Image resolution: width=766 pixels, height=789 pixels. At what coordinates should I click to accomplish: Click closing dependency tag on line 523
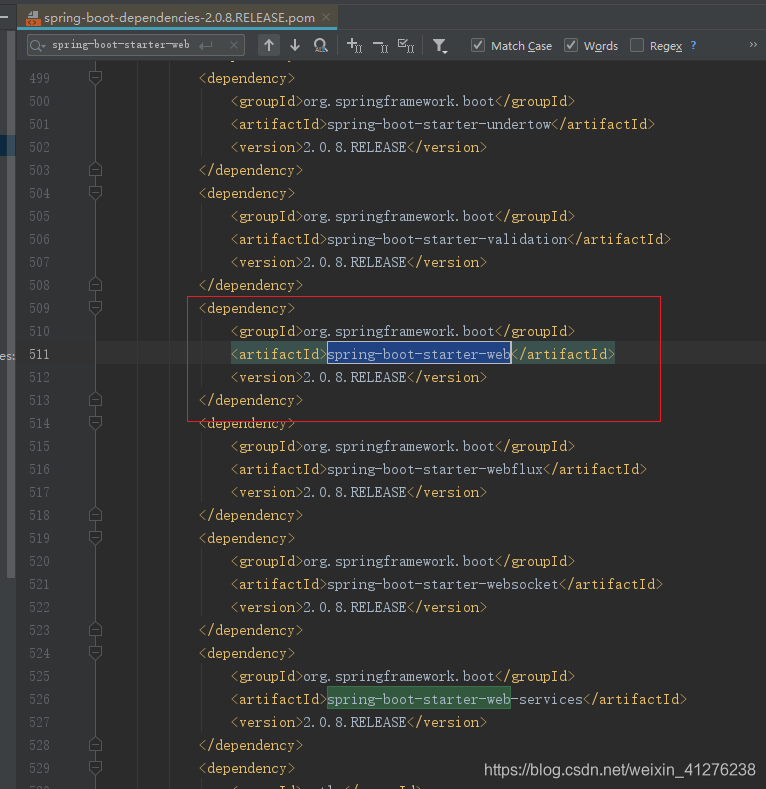(x=251, y=630)
